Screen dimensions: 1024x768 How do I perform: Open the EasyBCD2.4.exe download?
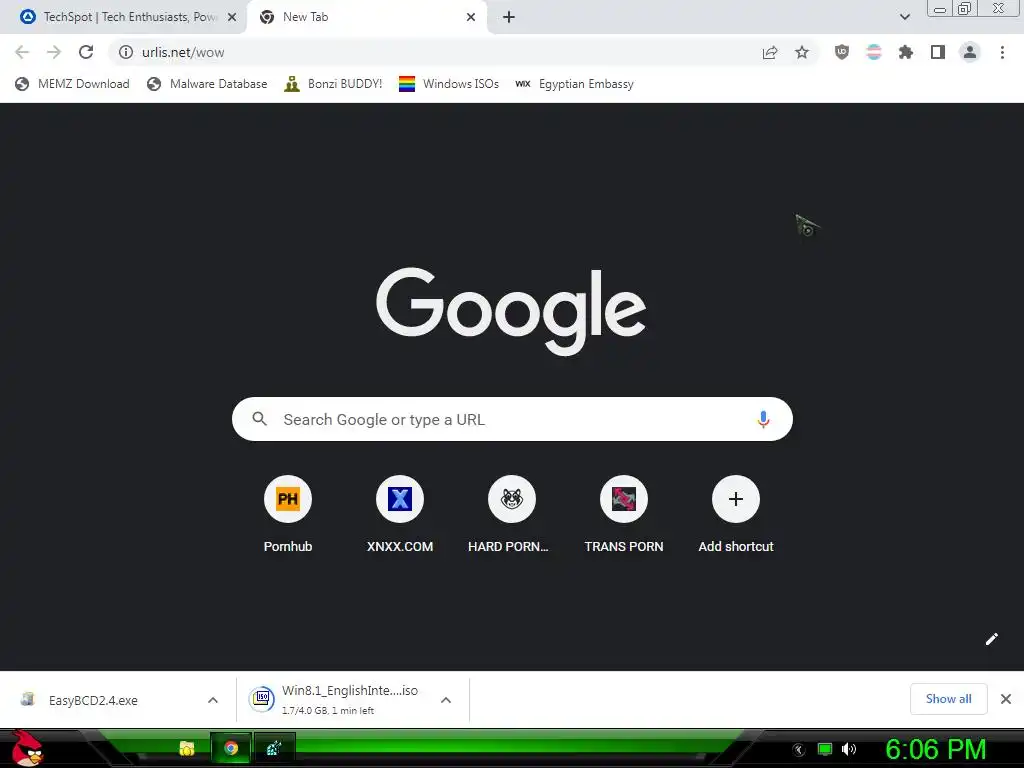[93, 700]
